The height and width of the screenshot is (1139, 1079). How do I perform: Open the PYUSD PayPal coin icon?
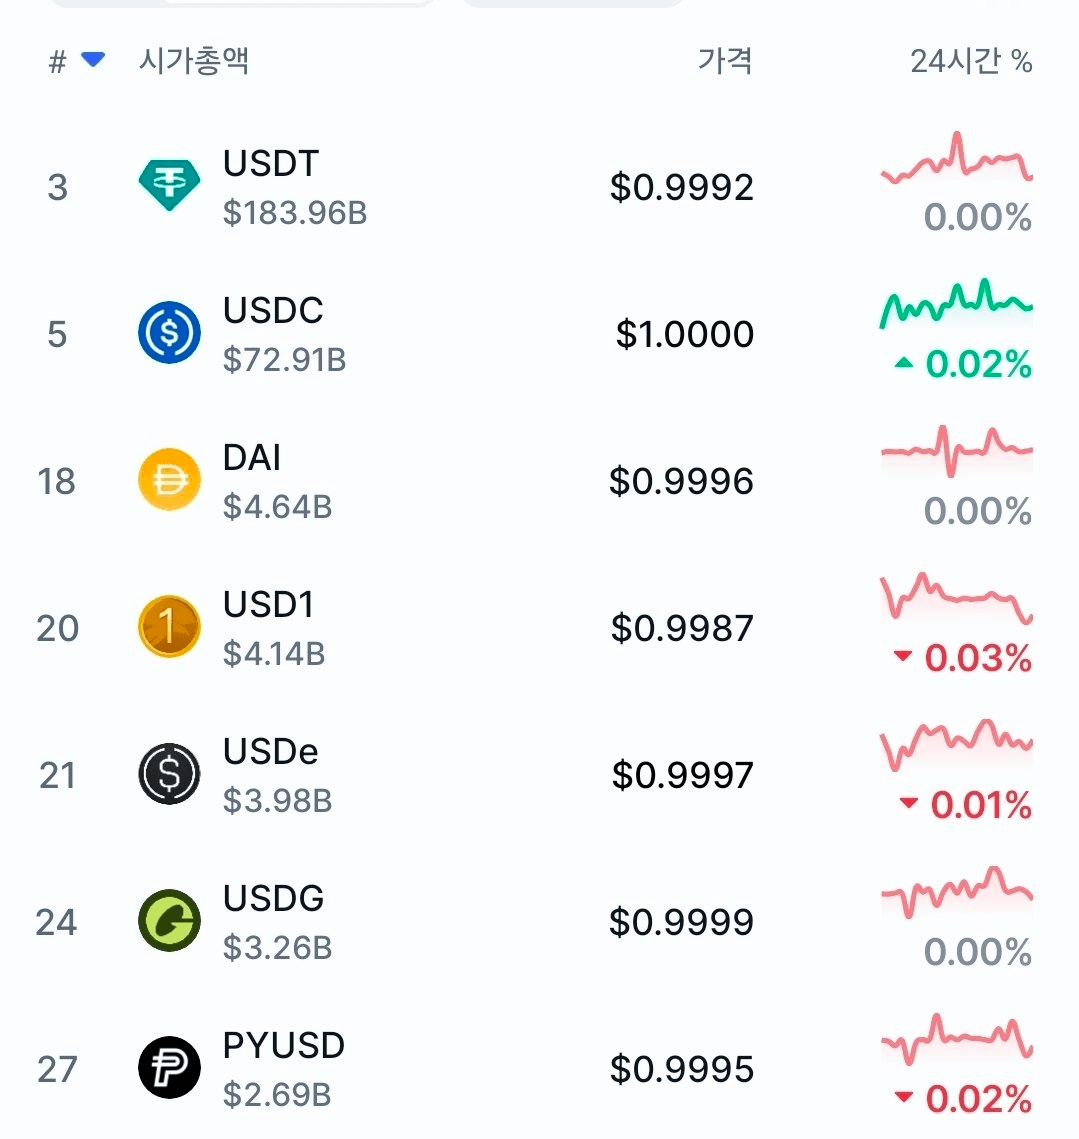[x=169, y=1067]
